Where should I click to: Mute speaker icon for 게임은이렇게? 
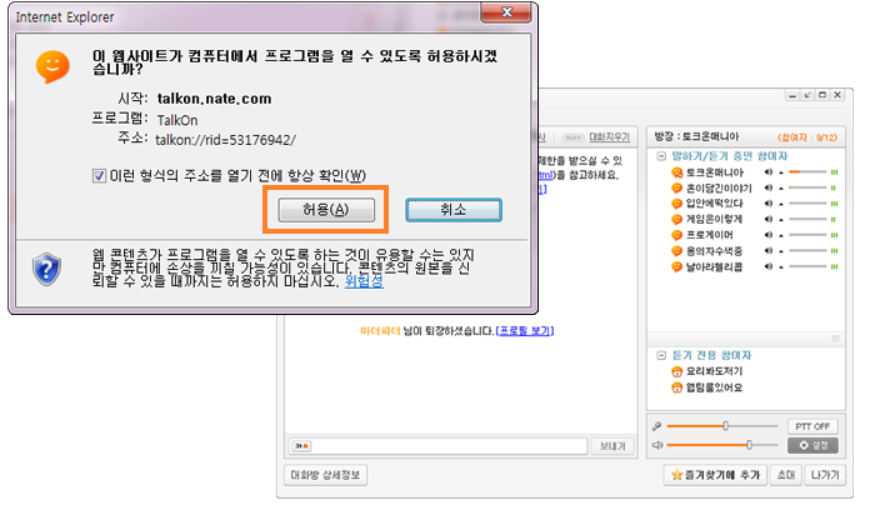click(x=769, y=219)
